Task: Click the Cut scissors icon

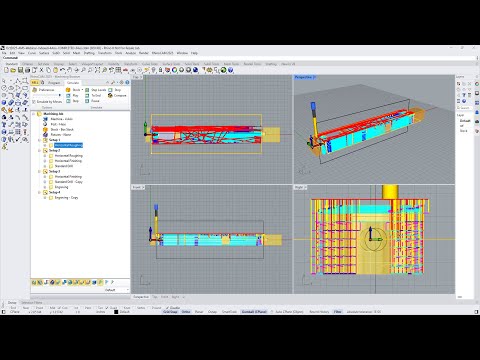Action: click(x=41, y=70)
